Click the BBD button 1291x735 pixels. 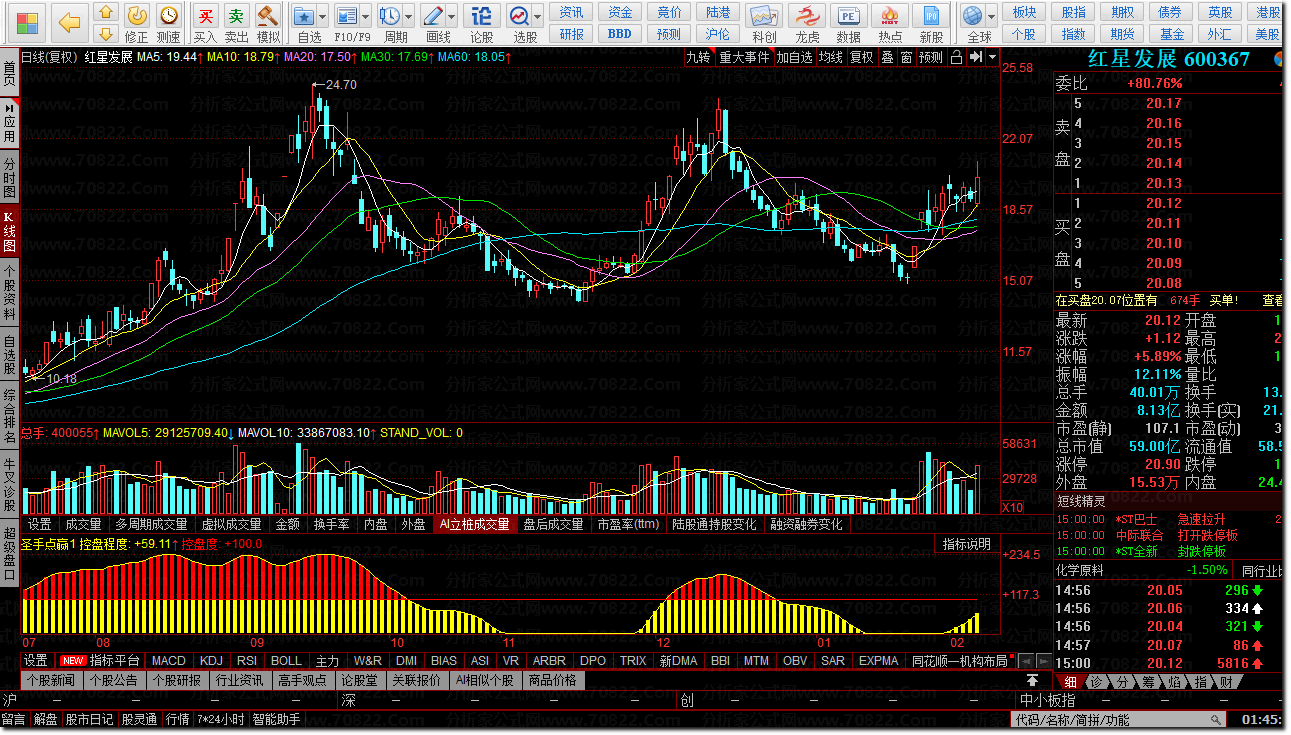click(620, 33)
